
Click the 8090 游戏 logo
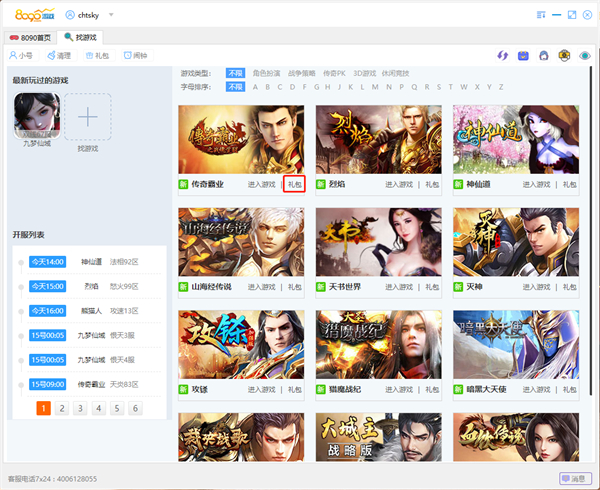pyautogui.click(x=34, y=15)
